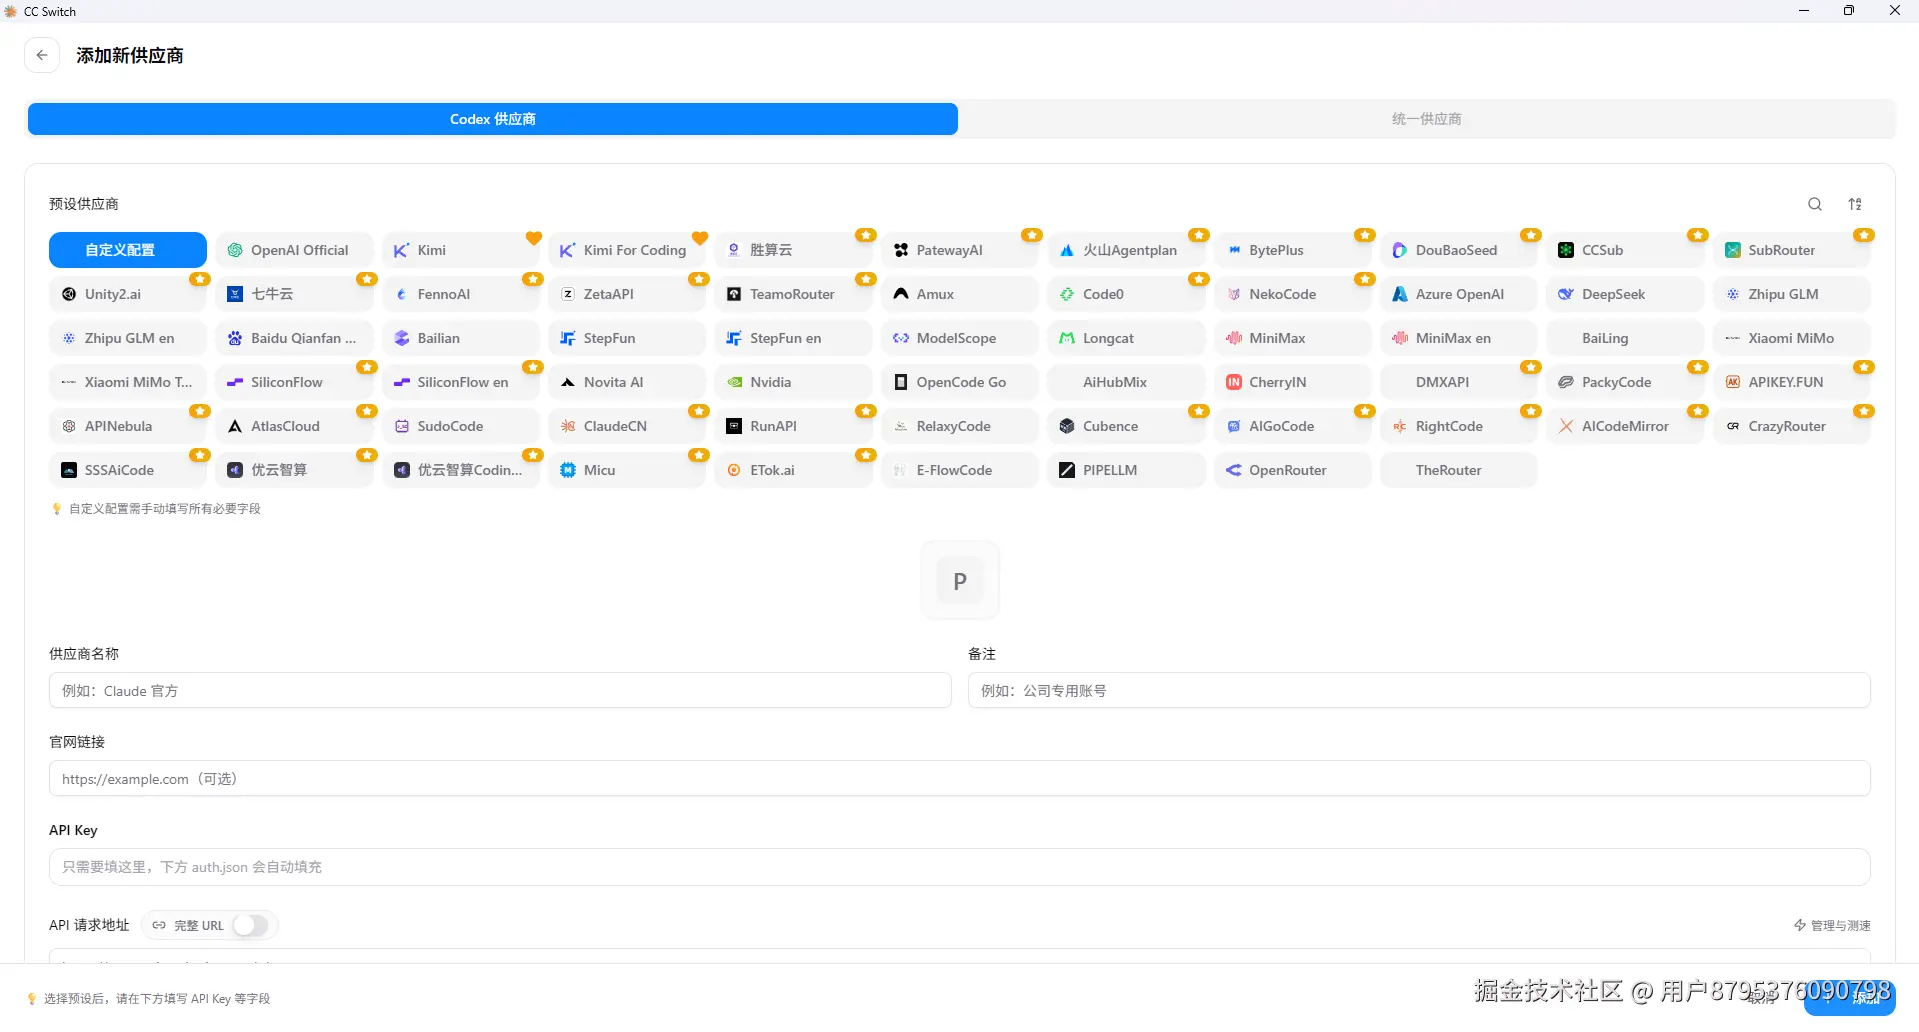The width and height of the screenshot is (1919, 1032).
Task: Select the Xiaomi MiMo preset
Action: (1791, 338)
